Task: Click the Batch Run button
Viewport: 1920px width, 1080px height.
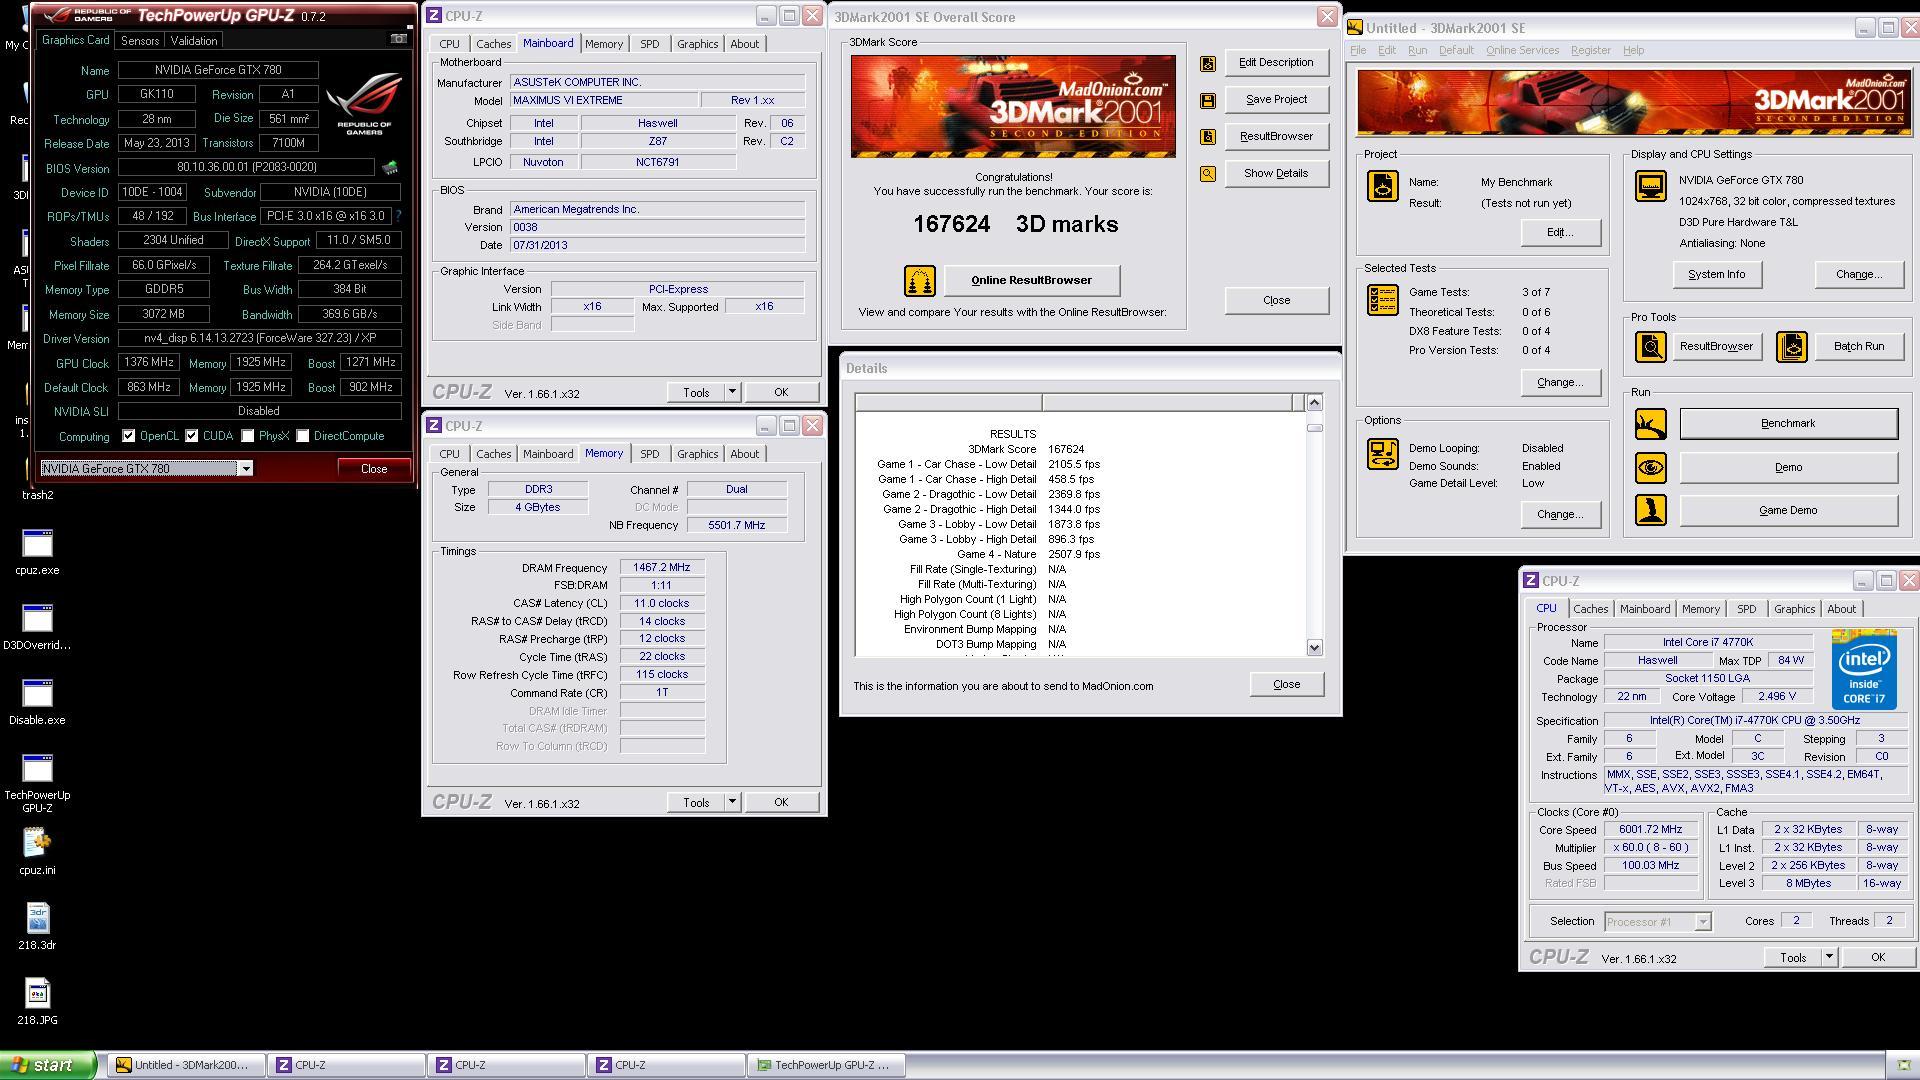Action: pyautogui.click(x=1858, y=347)
